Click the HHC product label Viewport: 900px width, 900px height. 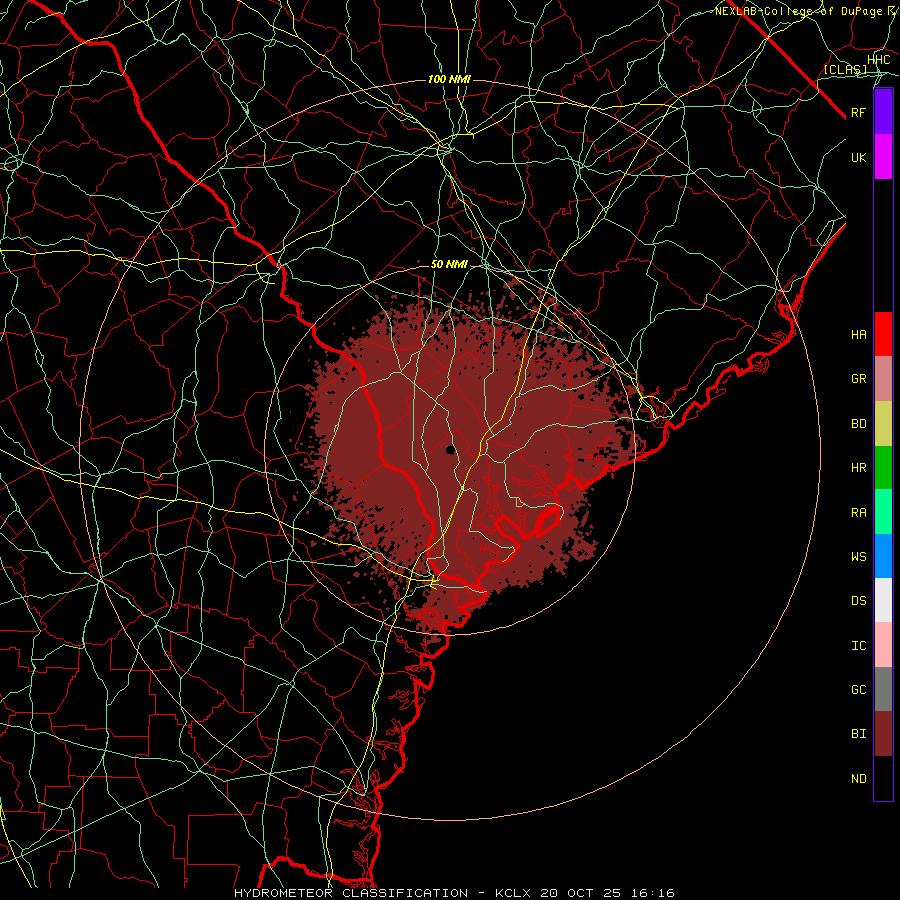pos(879,60)
